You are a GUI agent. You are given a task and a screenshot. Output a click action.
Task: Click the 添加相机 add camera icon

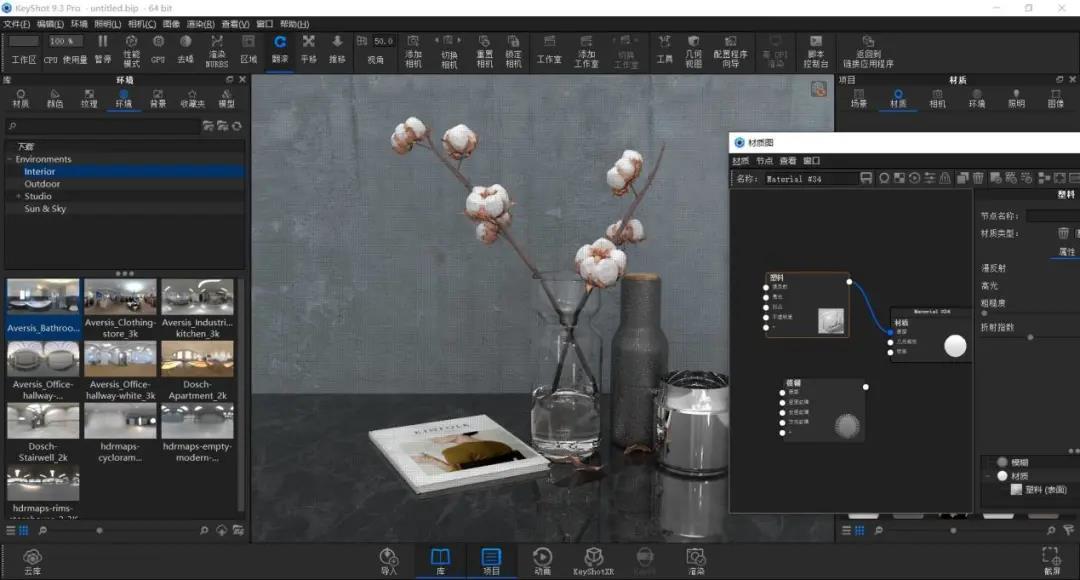(413, 52)
